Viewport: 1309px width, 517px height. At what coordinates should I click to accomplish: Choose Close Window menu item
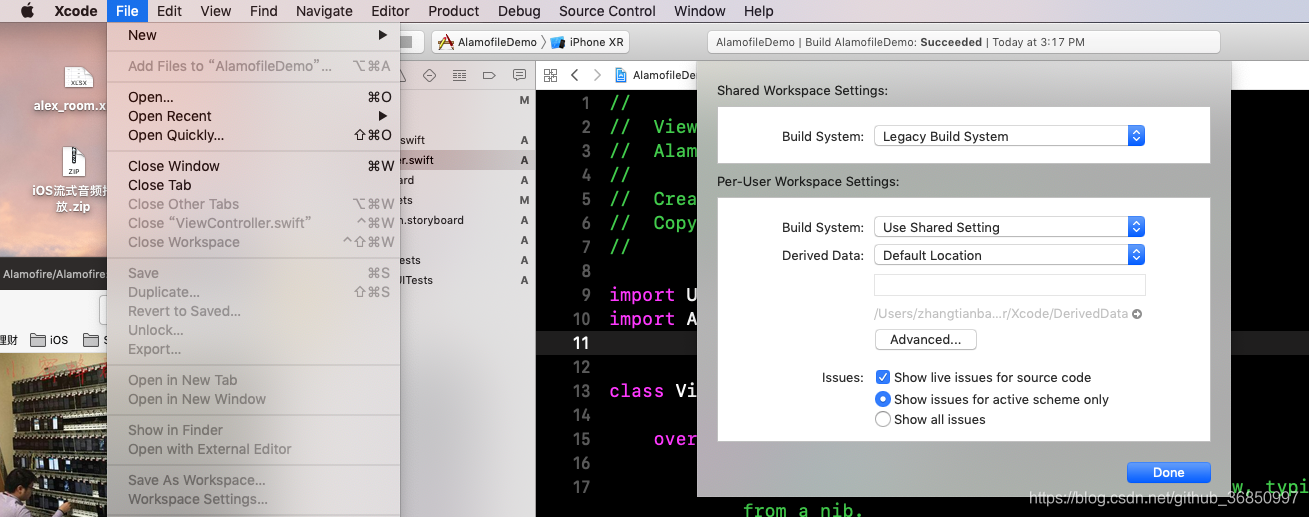coord(253,166)
